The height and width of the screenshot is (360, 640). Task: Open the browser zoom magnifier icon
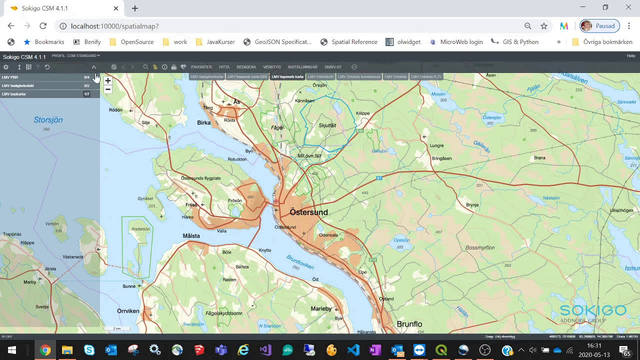point(528,26)
